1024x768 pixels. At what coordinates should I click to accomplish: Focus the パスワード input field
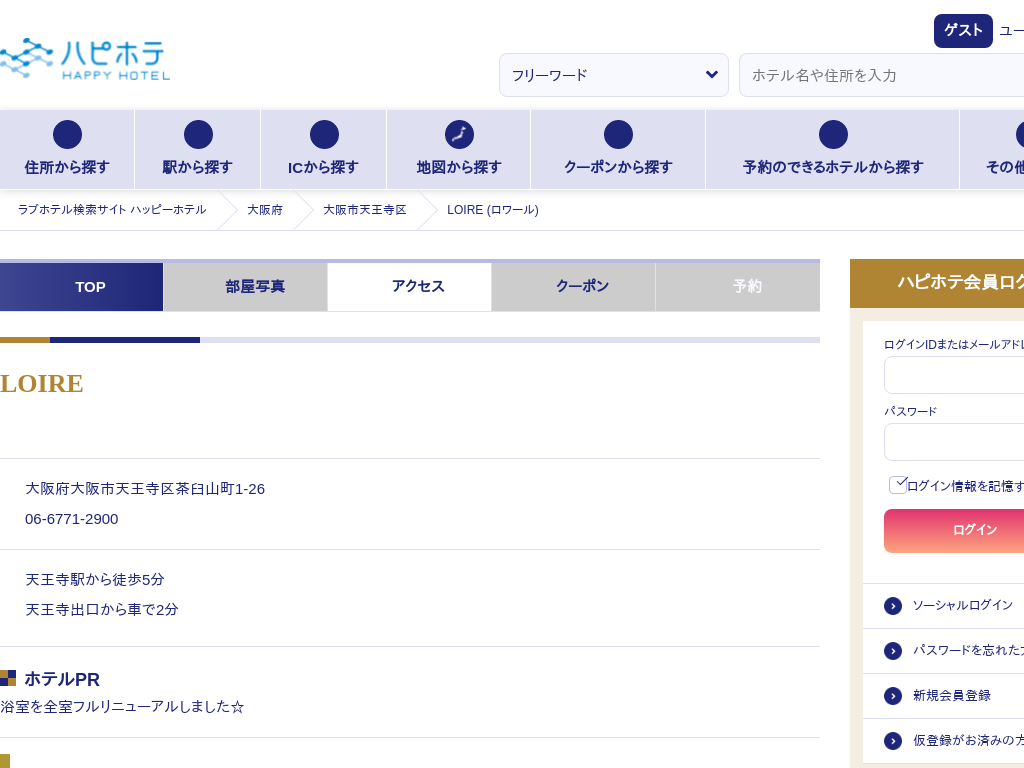coord(954,442)
